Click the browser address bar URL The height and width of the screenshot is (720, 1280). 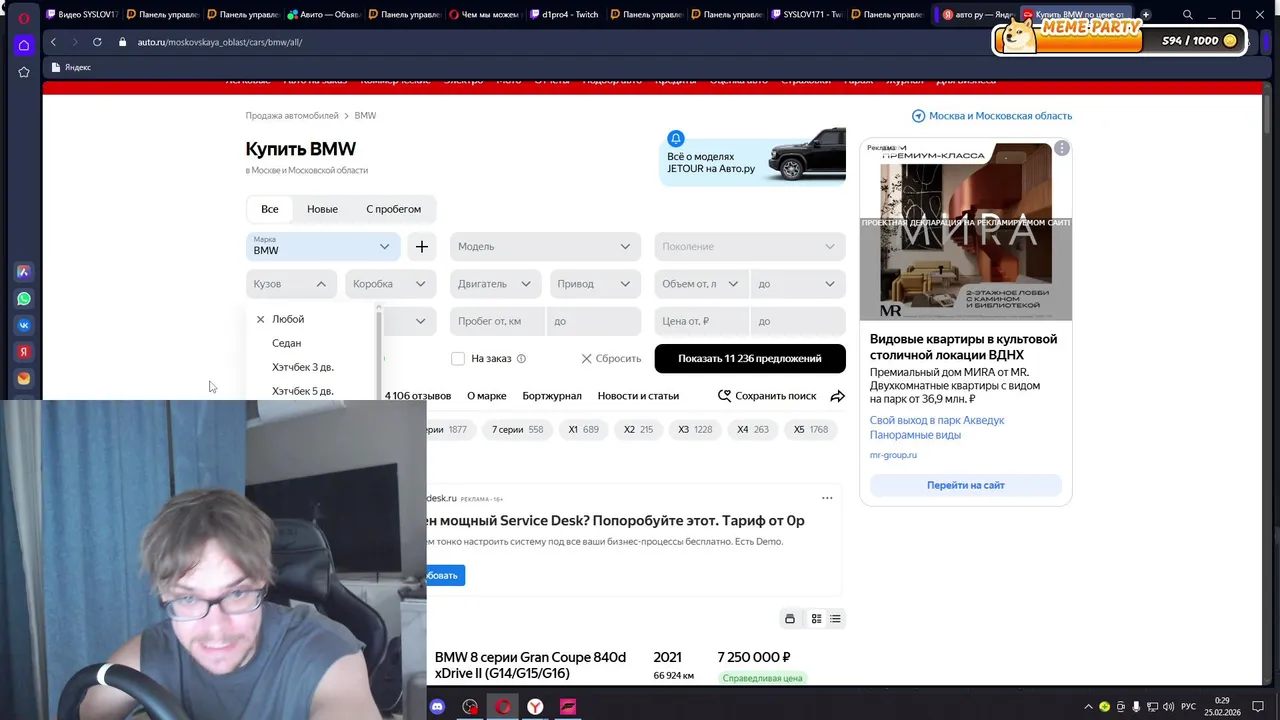click(x=220, y=42)
